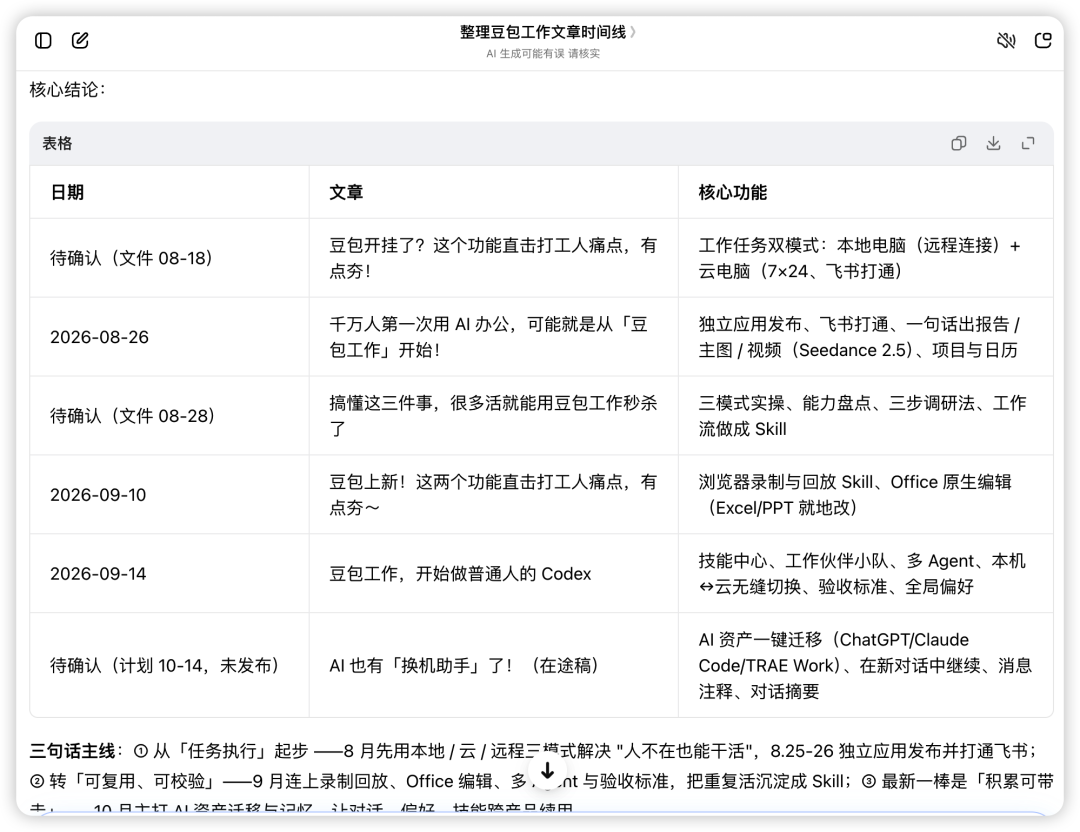Open the chat title '整理豆包工作文章时间线' menu
The width and height of the screenshot is (1080, 832).
(548, 32)
